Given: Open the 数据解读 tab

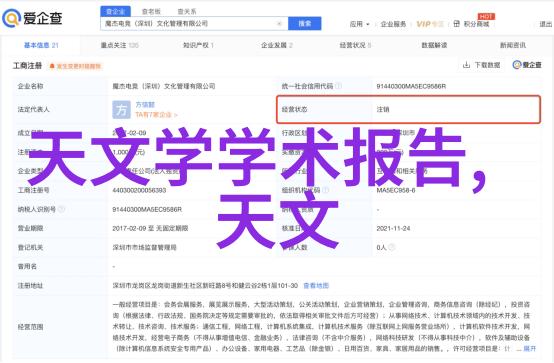Looking at the screenshot, I should 434,45.
